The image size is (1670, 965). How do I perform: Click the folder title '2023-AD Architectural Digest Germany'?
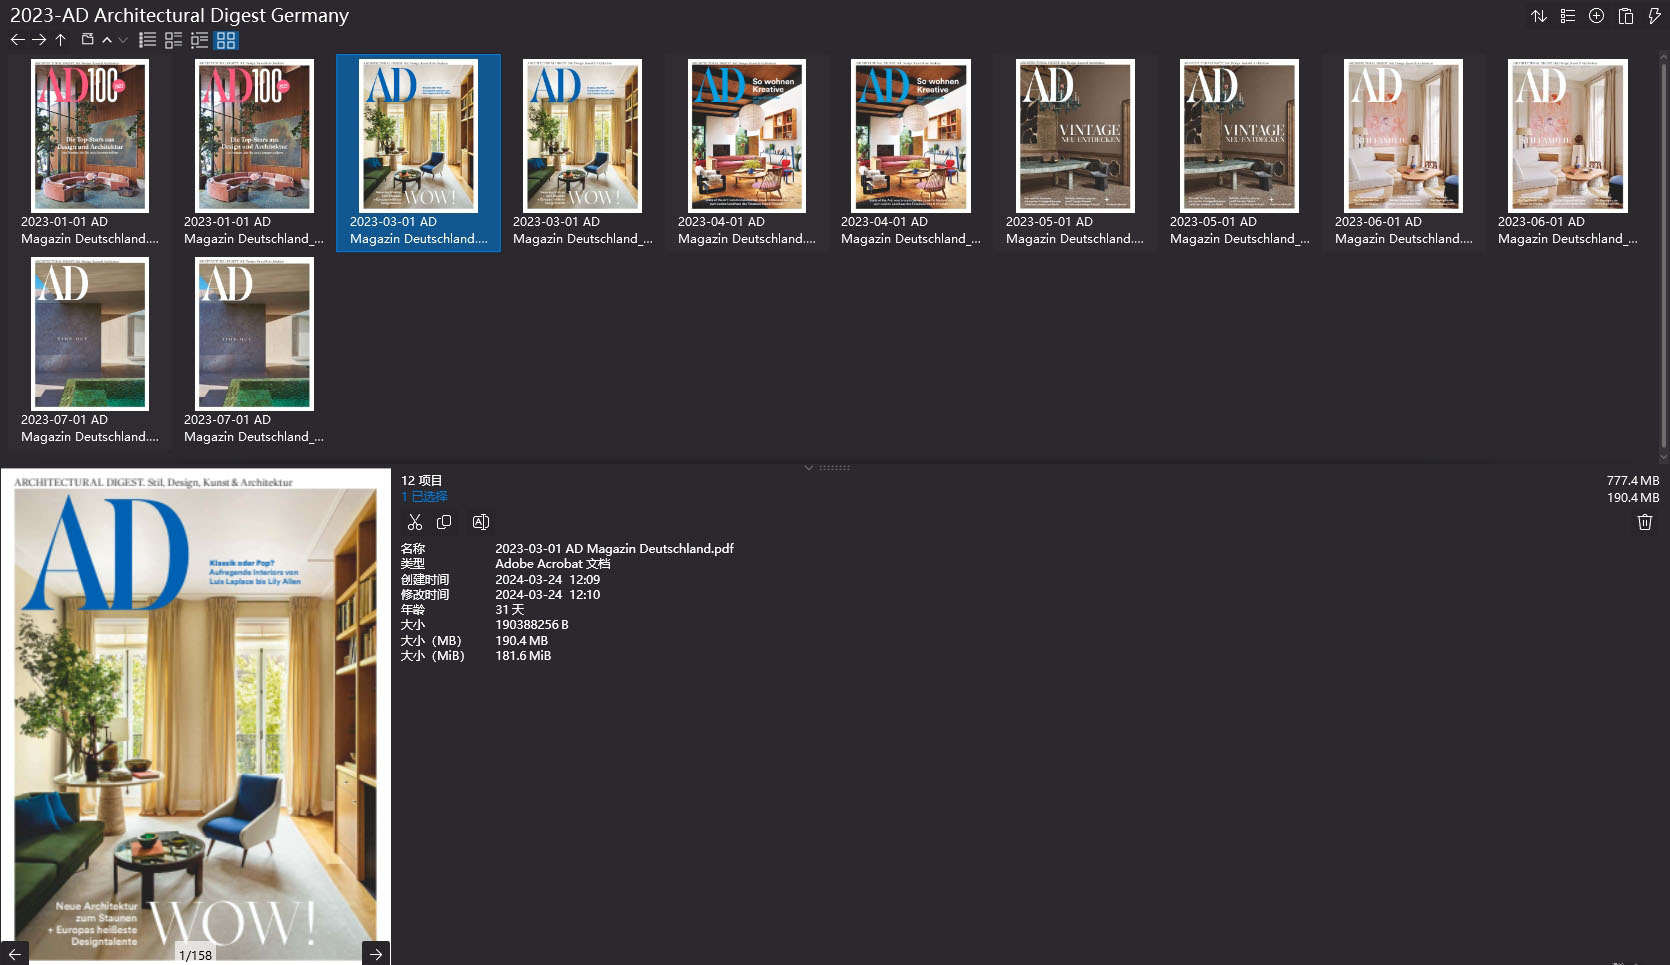coord(180,15)
